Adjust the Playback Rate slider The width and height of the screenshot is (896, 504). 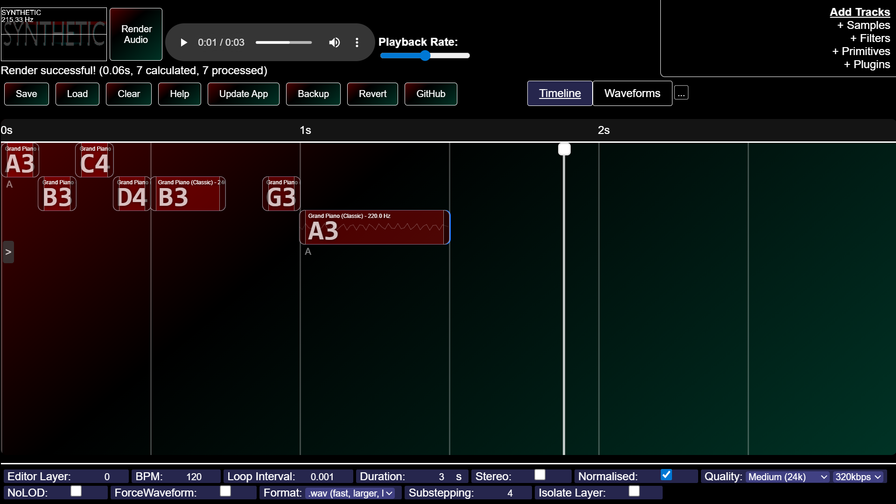[x=425, y=55]
